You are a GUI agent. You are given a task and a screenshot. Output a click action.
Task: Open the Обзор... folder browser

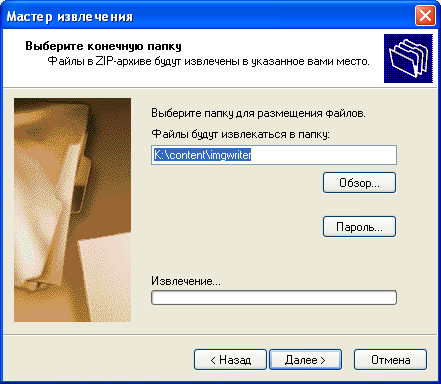(359, 183)
